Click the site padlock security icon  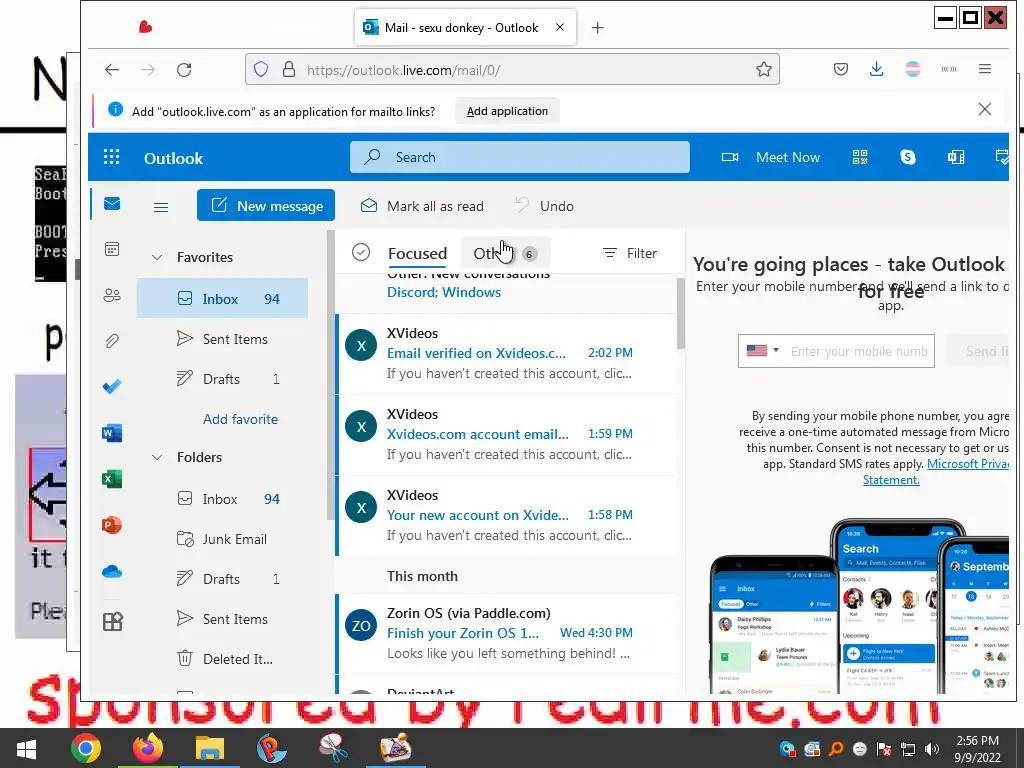pyautogui.click(x=289, y=69)
